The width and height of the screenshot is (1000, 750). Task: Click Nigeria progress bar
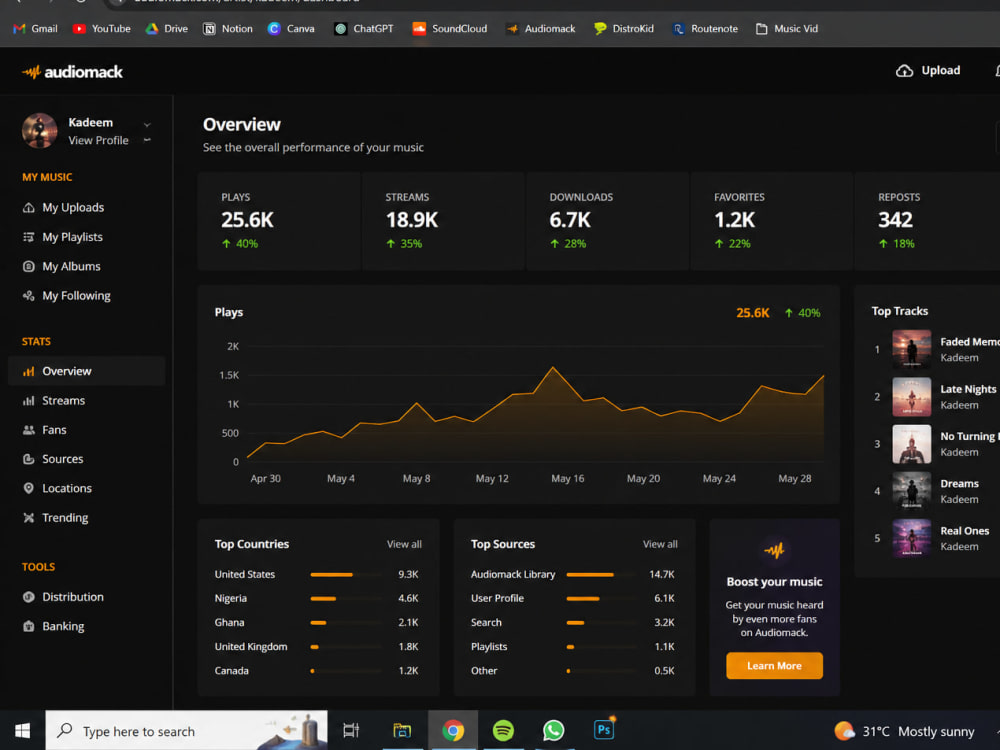click(346, 599)
